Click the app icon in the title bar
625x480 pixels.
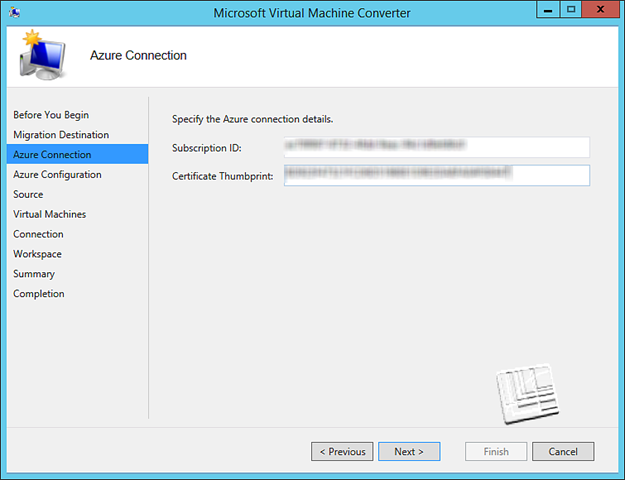point(15,12)
